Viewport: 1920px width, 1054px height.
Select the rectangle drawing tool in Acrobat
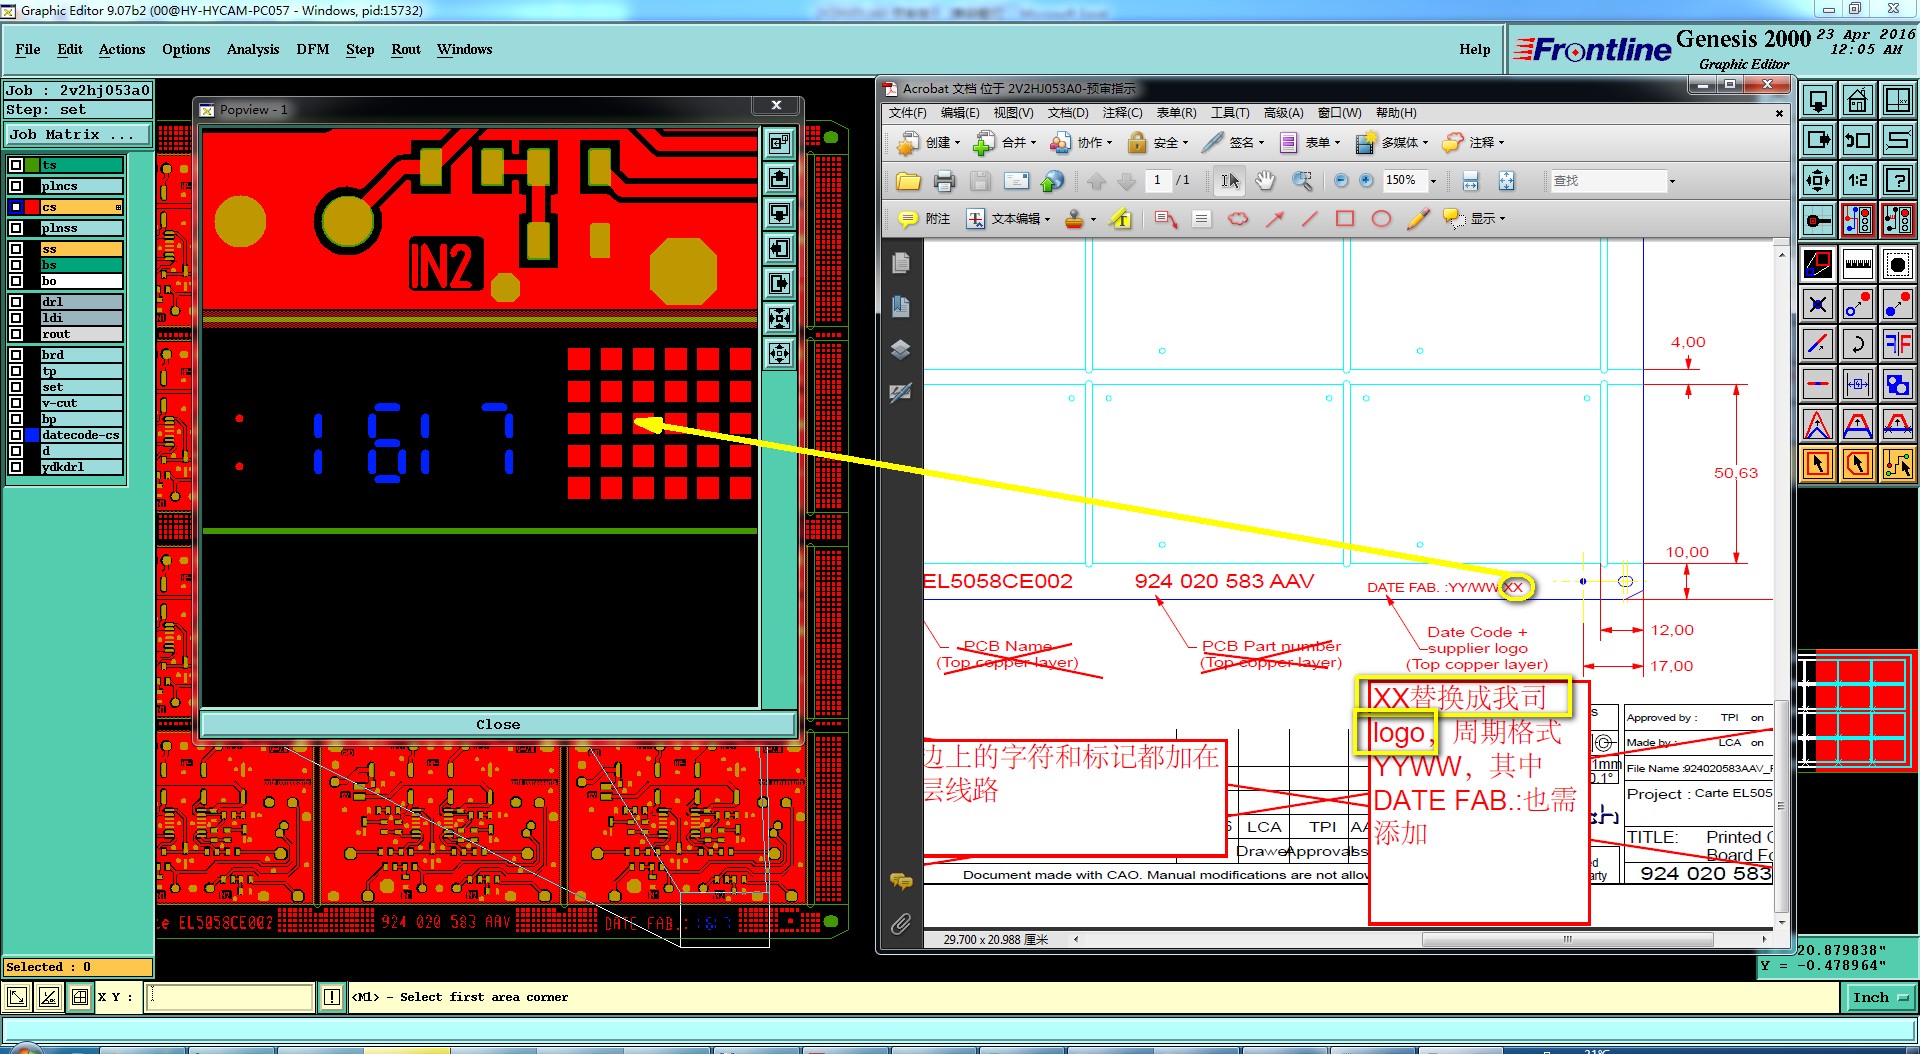1345,219
